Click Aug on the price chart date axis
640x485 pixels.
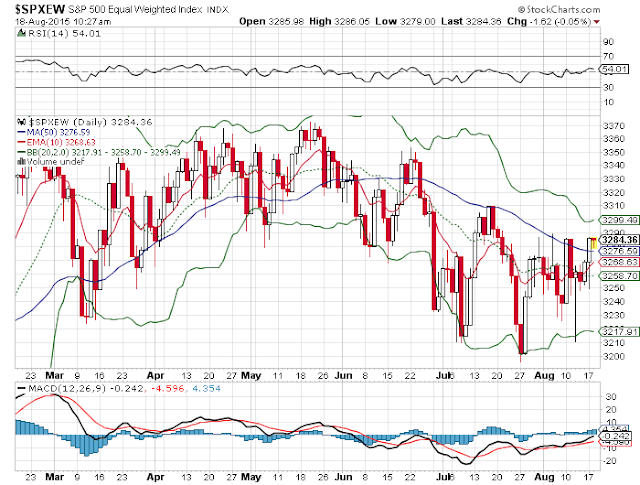pos(544,375)
